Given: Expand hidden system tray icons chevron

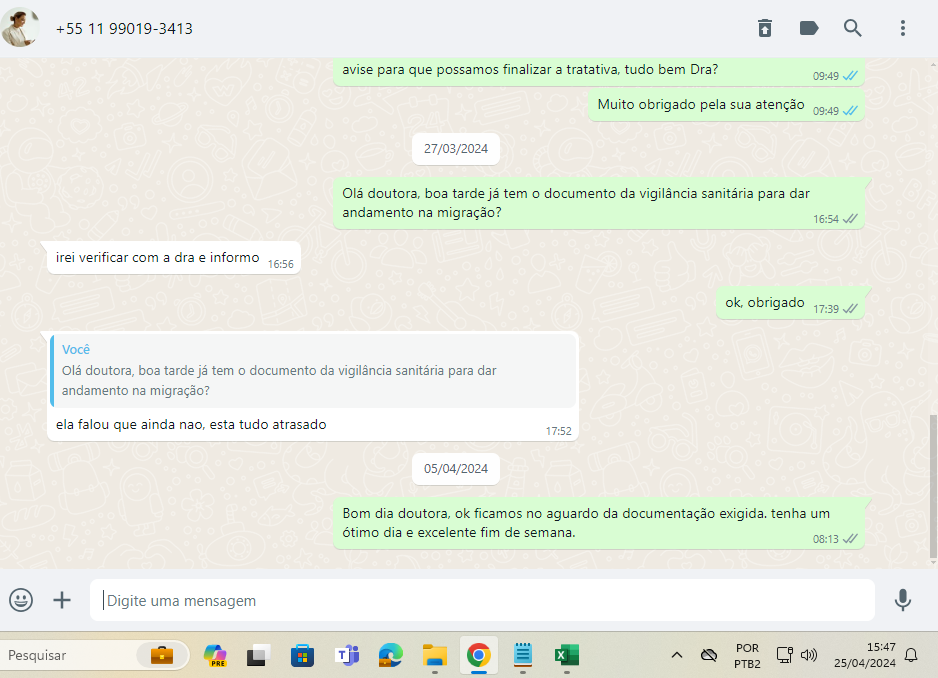Looking at the screenshot, I should 676,655.
